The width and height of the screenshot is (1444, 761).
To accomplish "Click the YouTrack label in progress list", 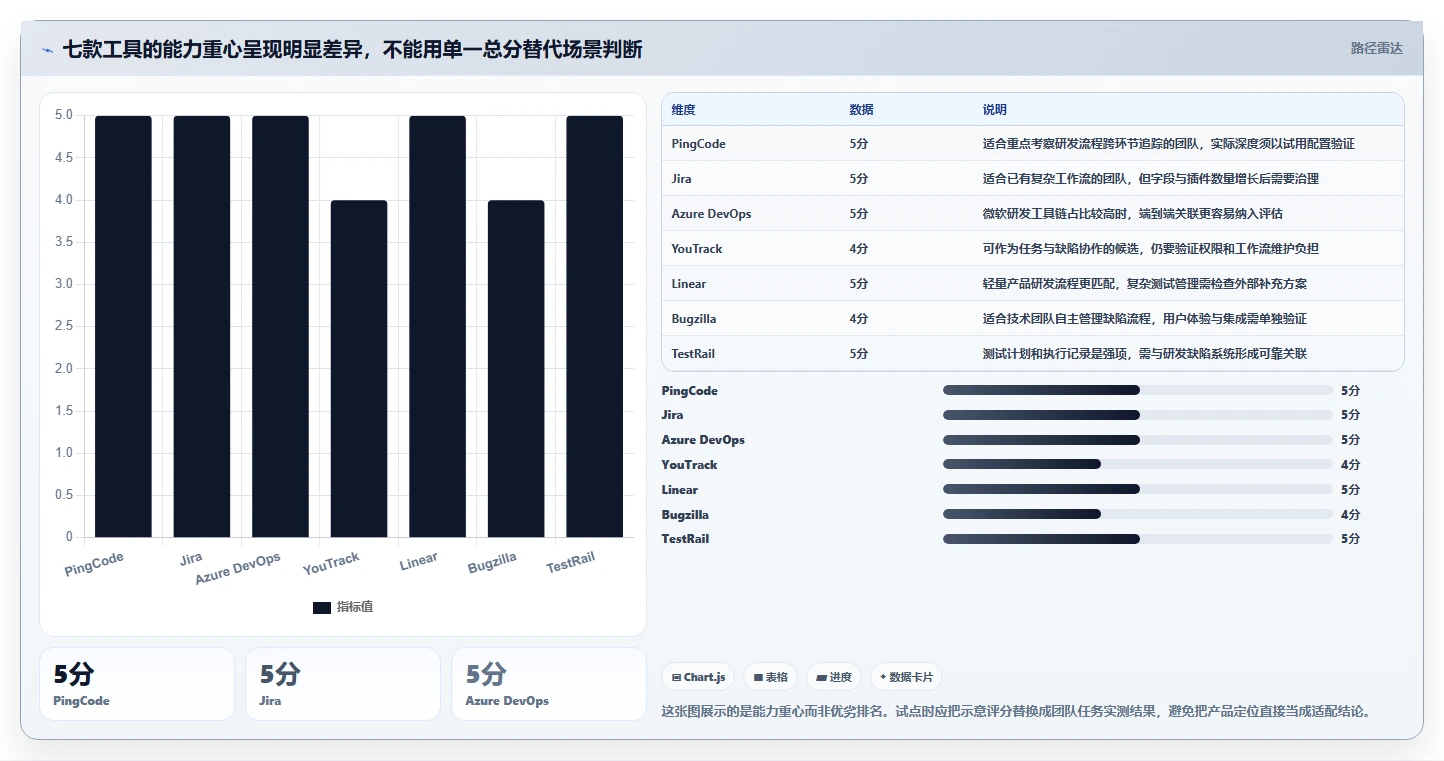I will (x=689, y=465).
